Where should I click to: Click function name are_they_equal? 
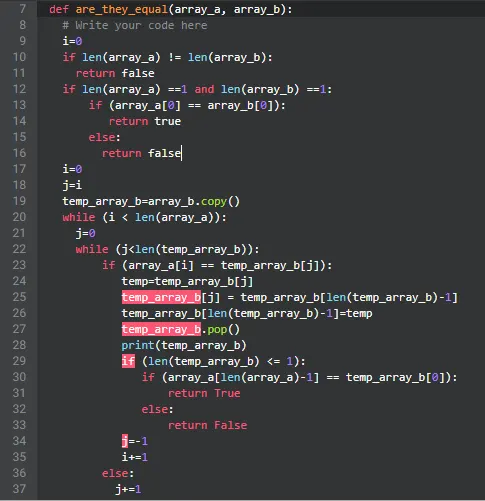coord(122,9)
